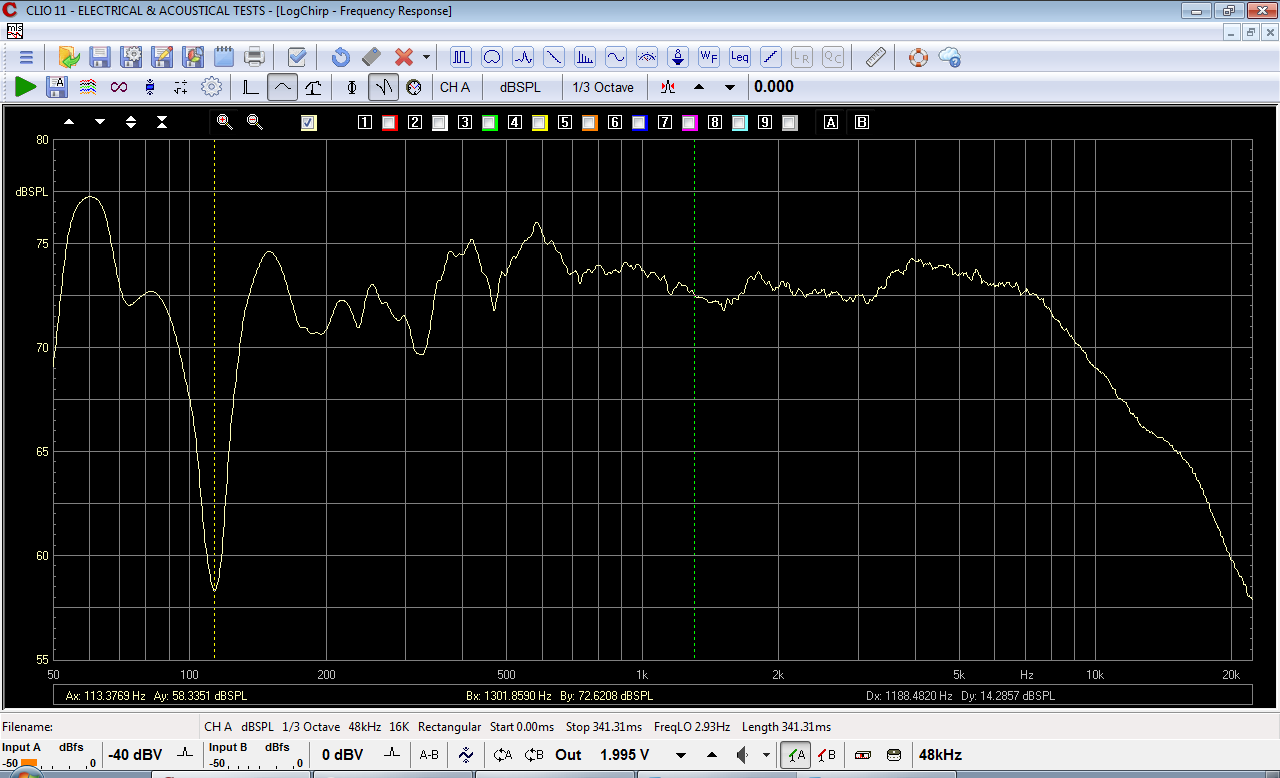The image size is (1280, 778).
Task: Toggle overlay 1 red checkbox
Action: [x=390, y=123]
